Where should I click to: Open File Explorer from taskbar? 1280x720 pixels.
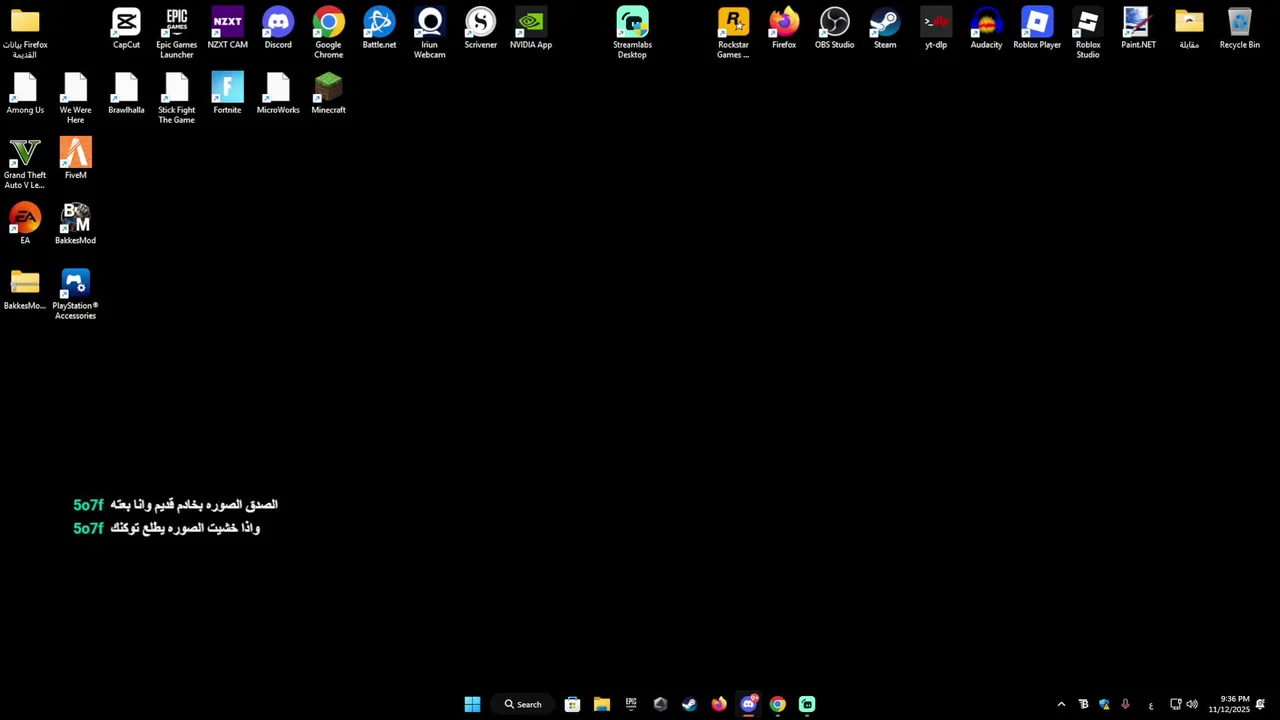point(601,704)
